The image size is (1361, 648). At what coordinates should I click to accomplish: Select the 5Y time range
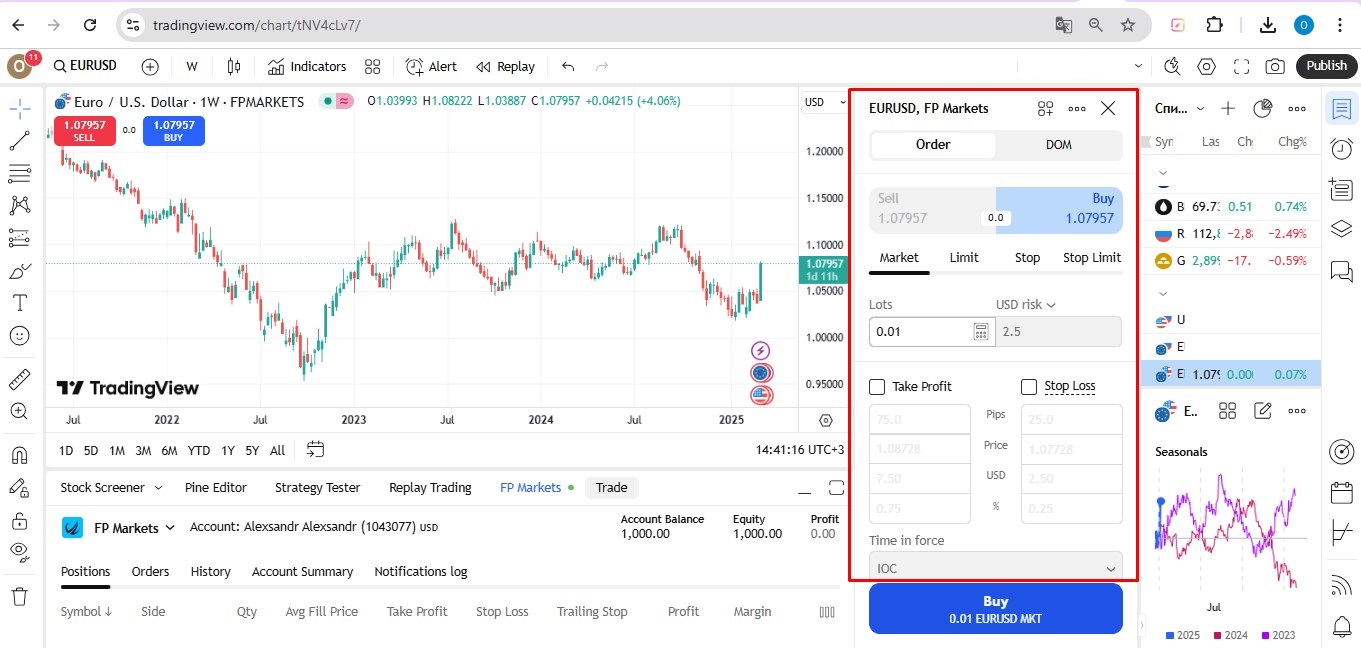click(252, 450)
